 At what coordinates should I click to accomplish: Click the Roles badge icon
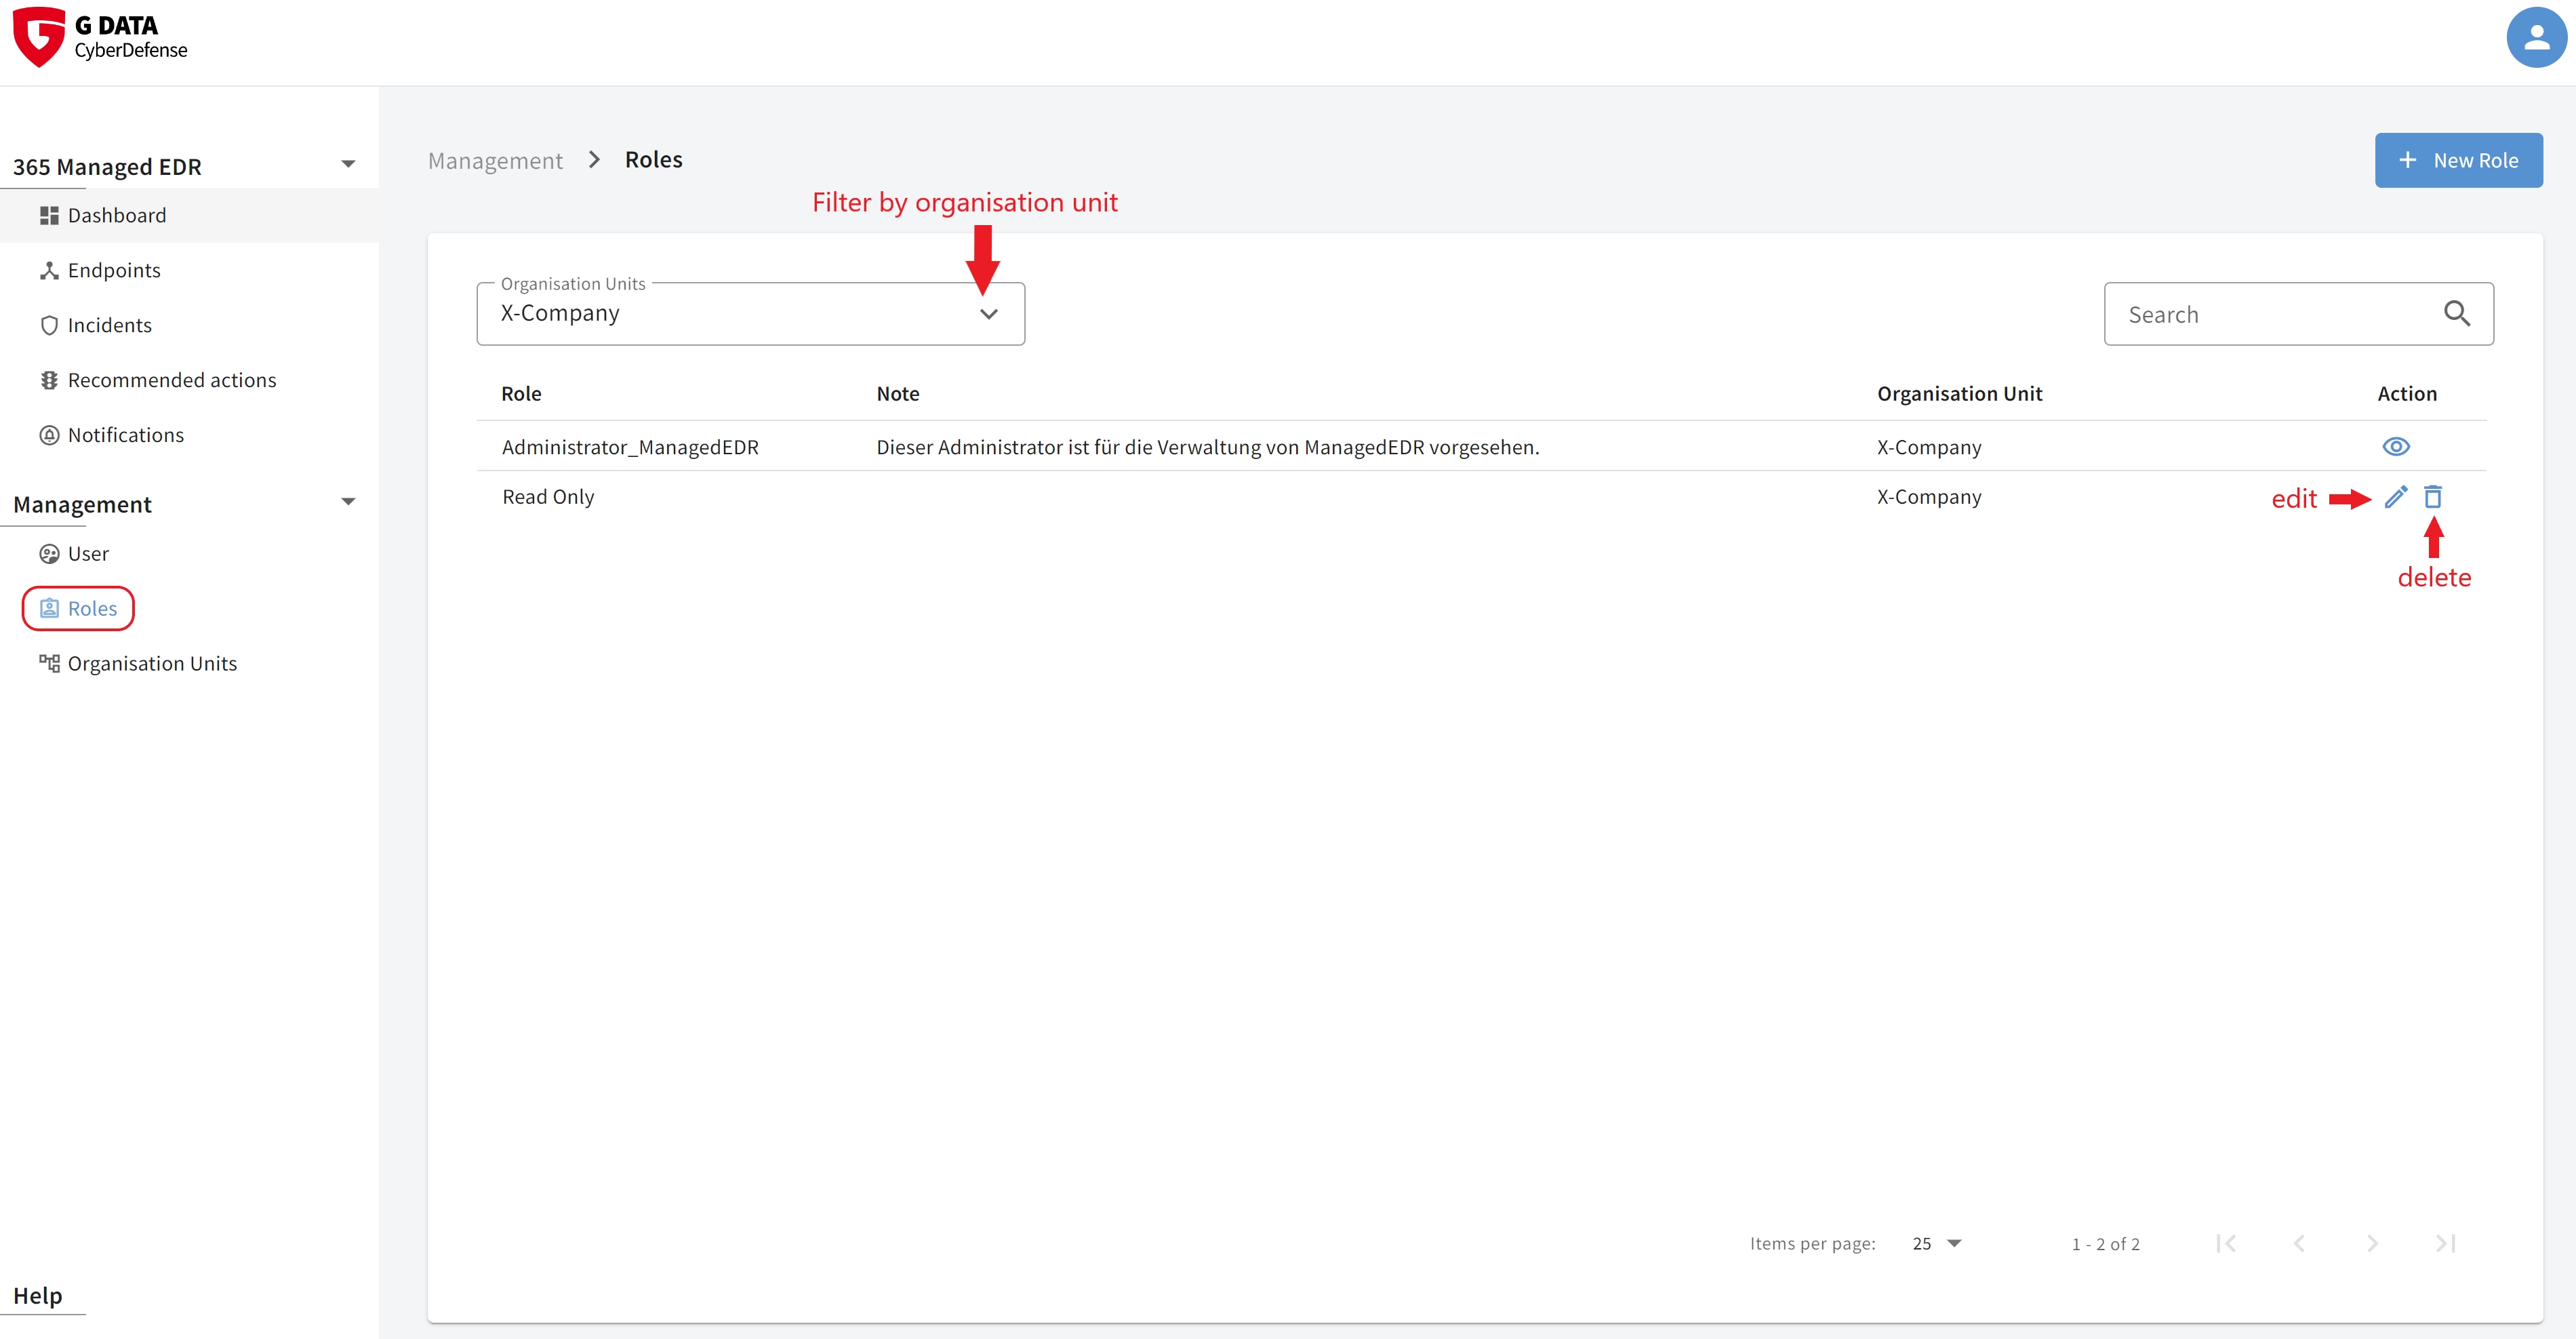click(x=49, y=608)
